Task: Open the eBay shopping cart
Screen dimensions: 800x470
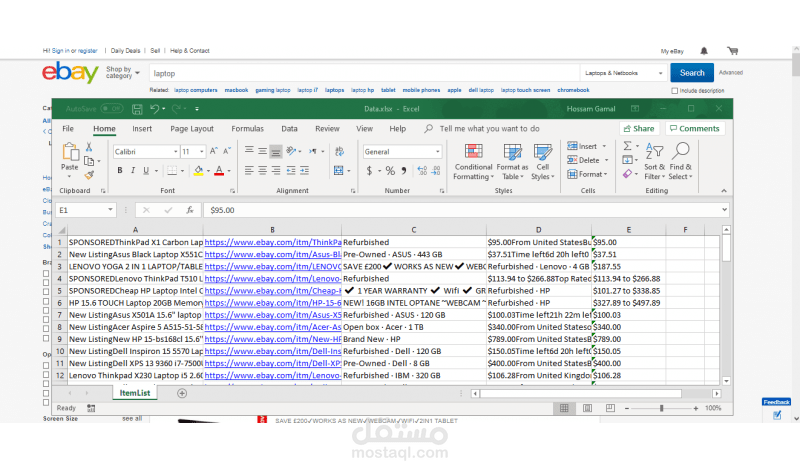Action: [x=733, y=51]
